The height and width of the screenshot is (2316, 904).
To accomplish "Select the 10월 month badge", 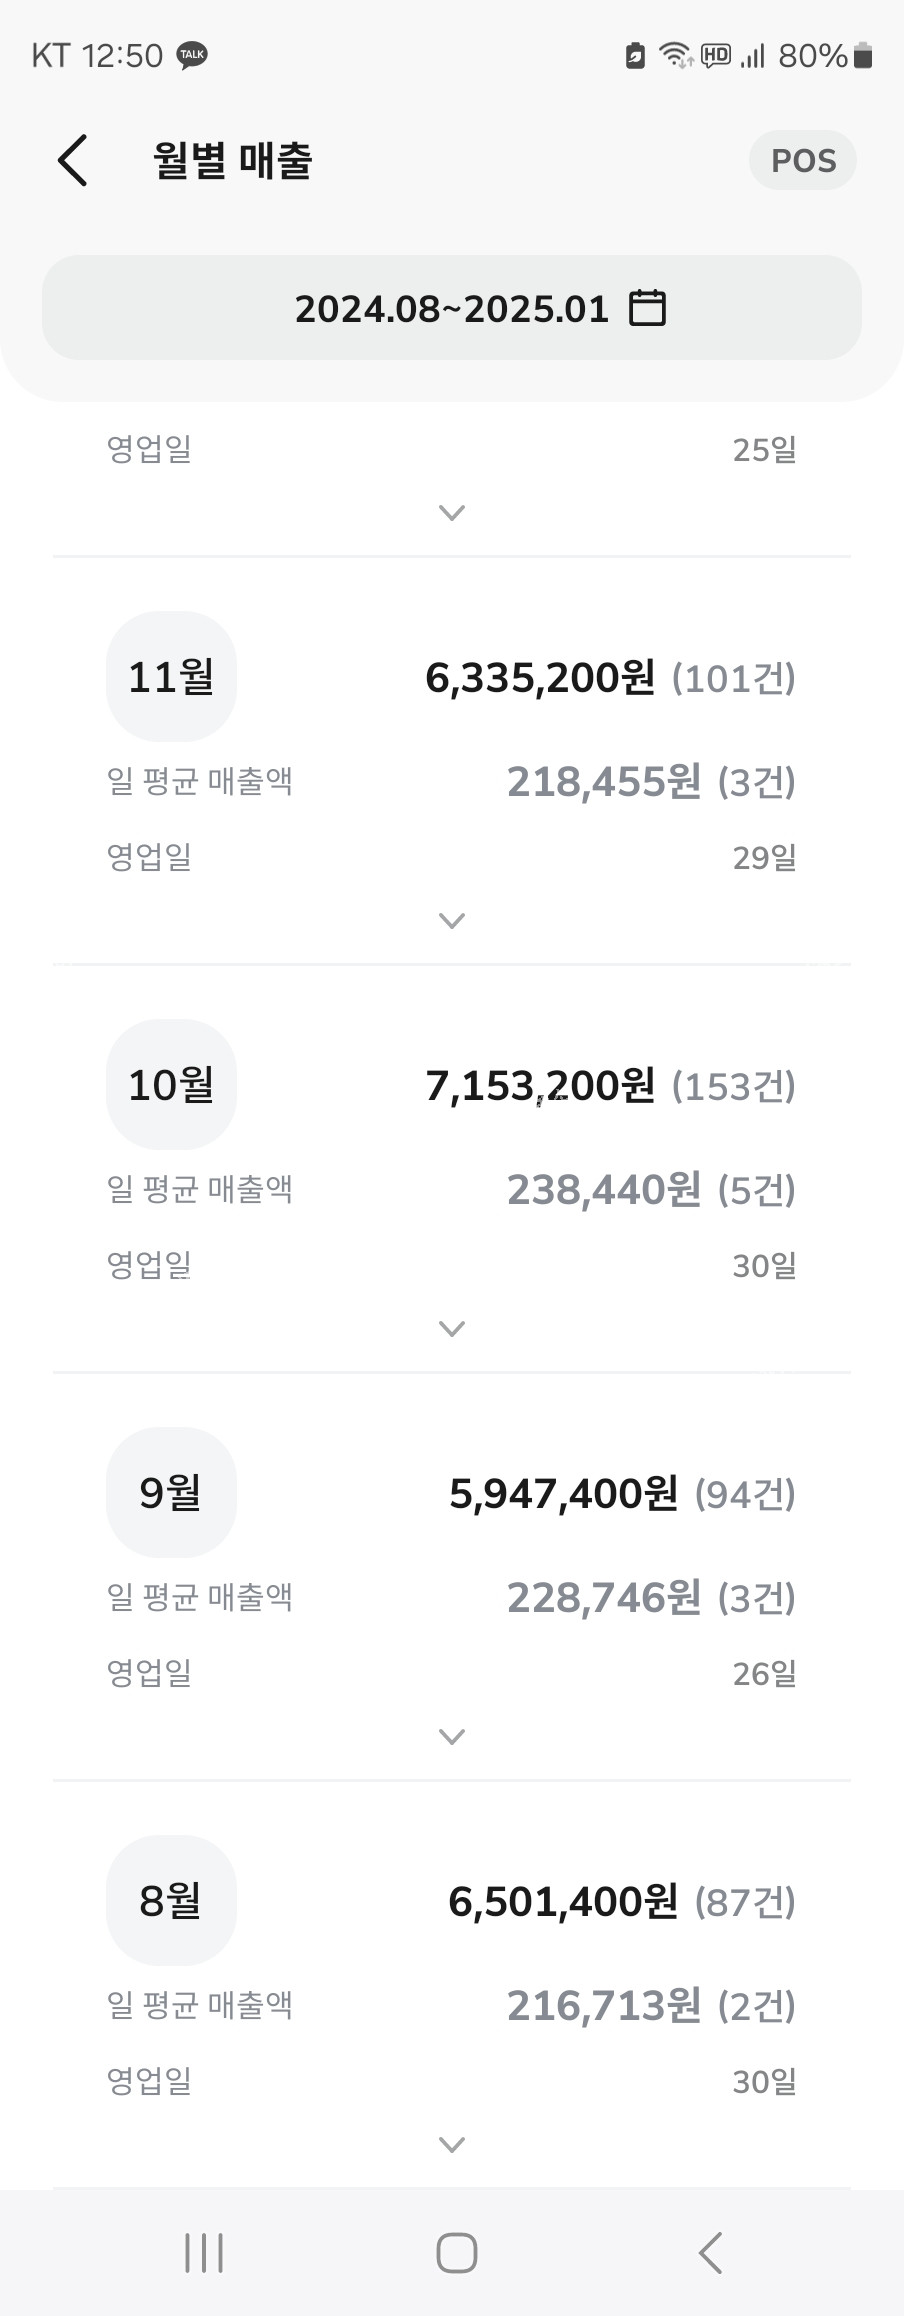I will click(171, 1085).
